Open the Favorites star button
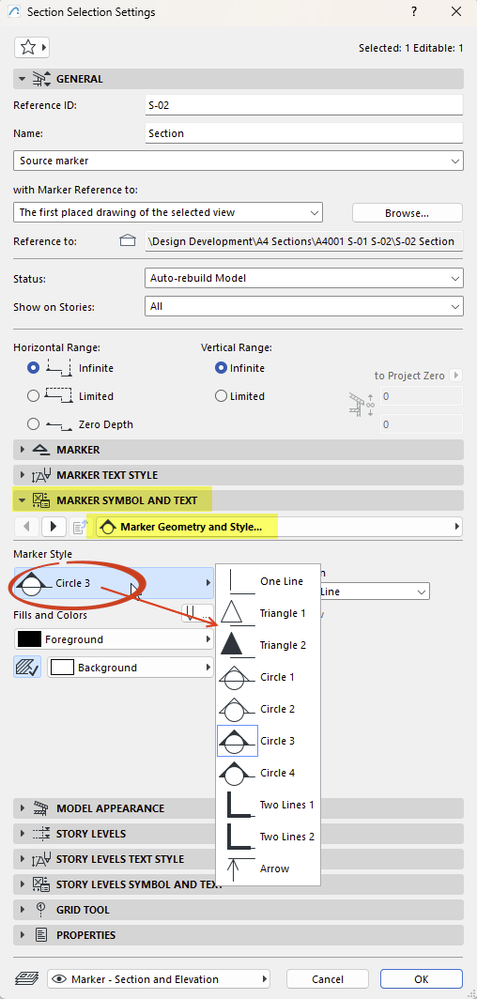This screenshot has width=477, height=999. [x=32, y=47]
